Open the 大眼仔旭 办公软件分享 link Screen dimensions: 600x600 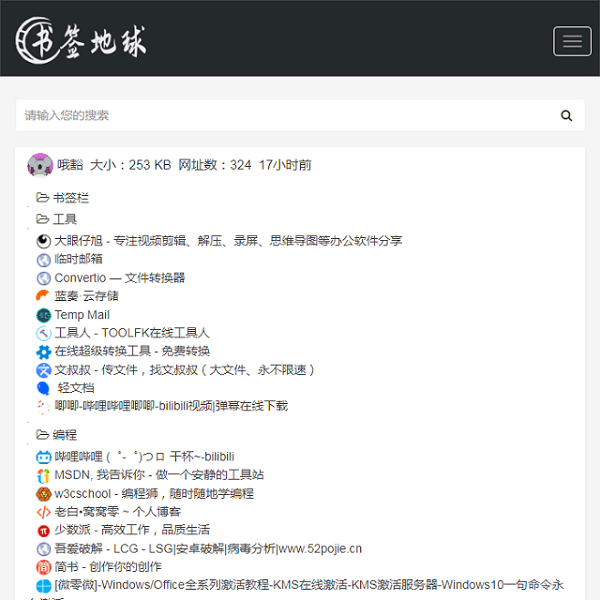pyautogui.click(x=228, y=241)
